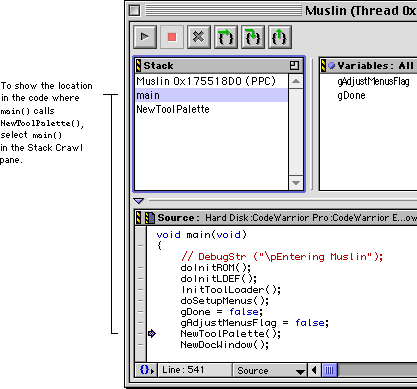Click the NewDocWindow(); source line
Viewport: 417px width, 389px height.
click(x=225, y=345)
